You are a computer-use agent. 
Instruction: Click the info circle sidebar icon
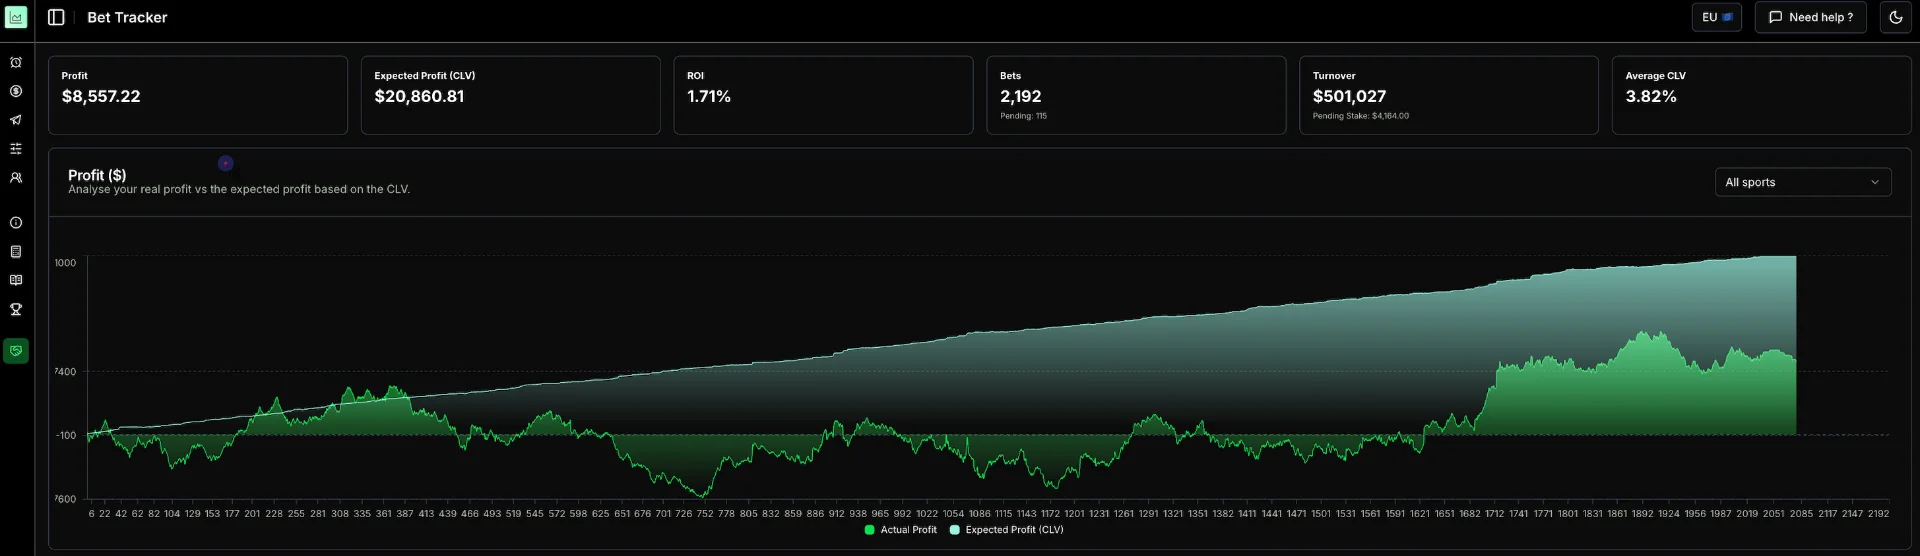coord(16,223)
